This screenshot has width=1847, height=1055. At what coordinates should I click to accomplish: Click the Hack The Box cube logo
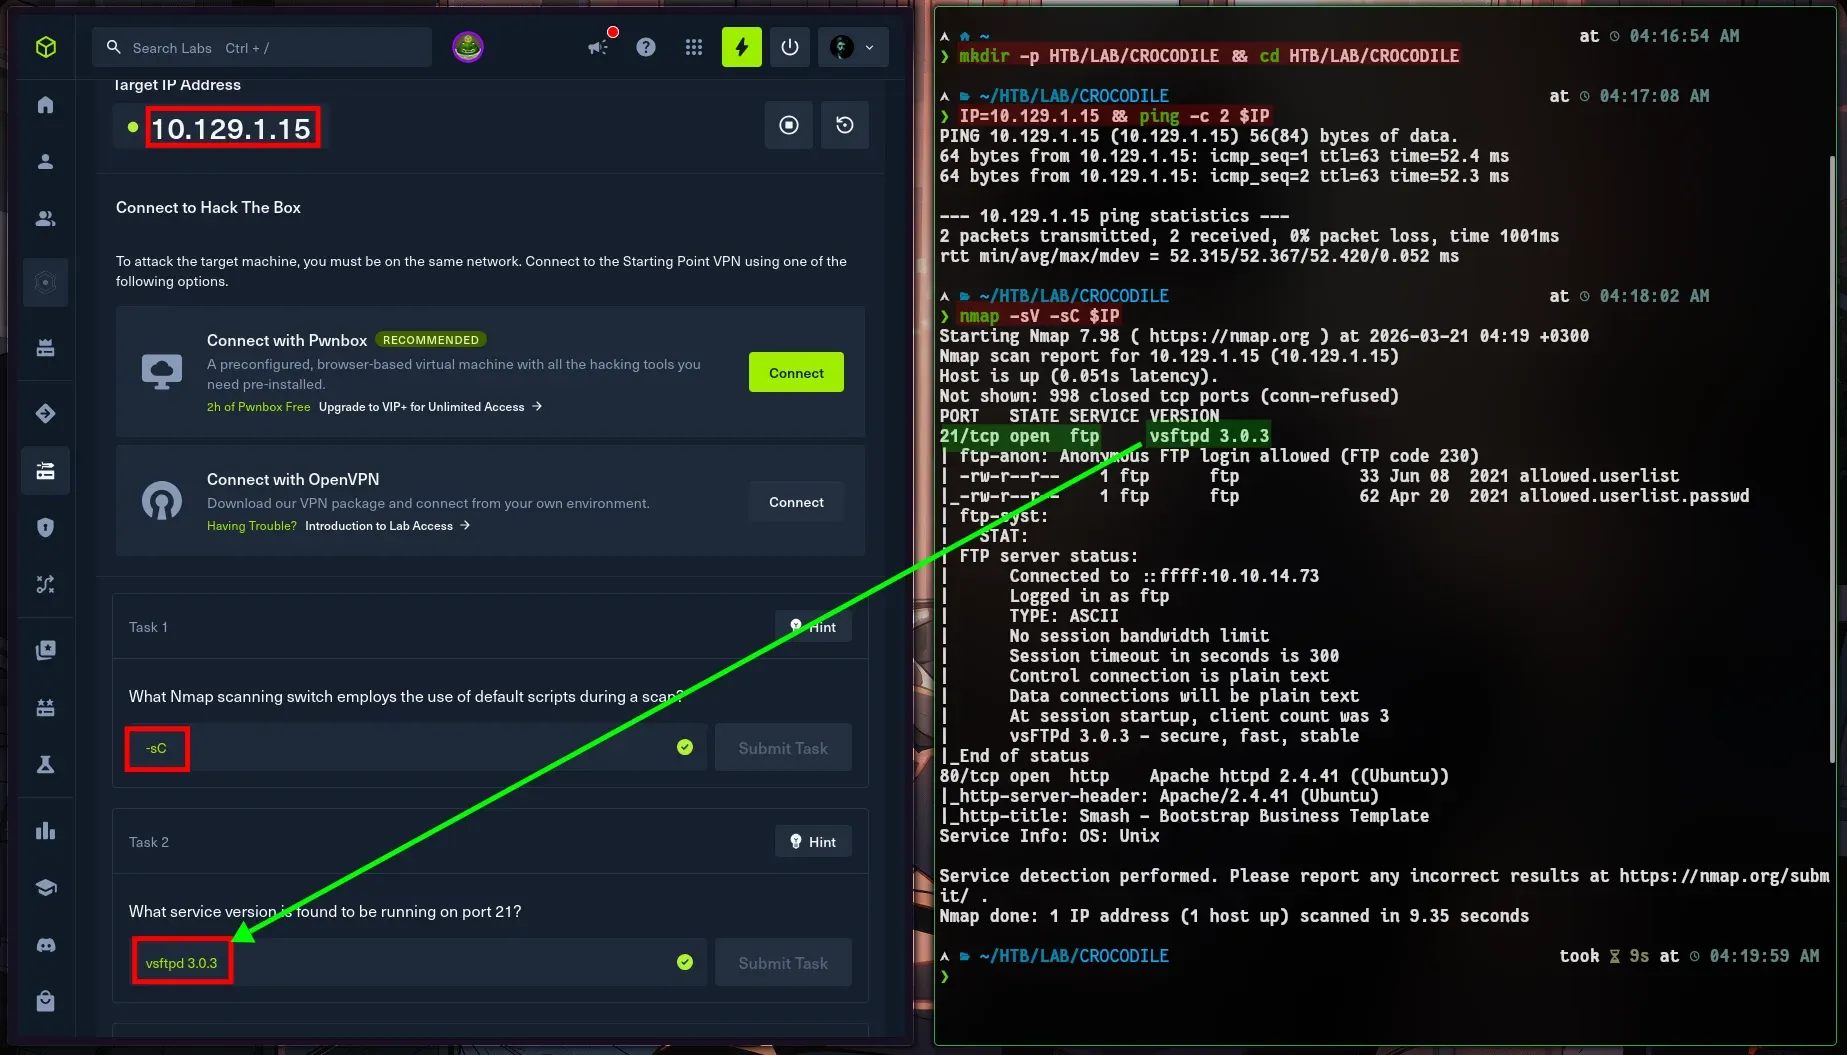tap(46, 47)
